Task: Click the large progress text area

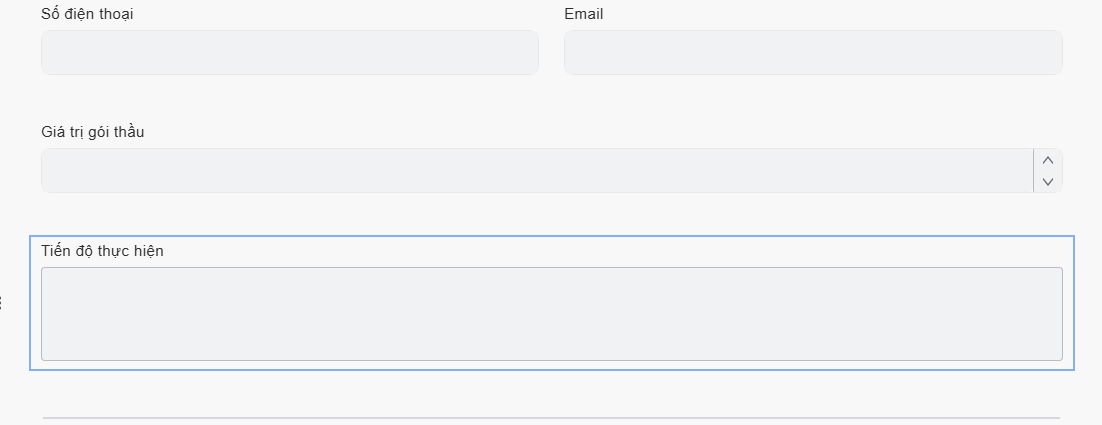Action: [551, 313]
